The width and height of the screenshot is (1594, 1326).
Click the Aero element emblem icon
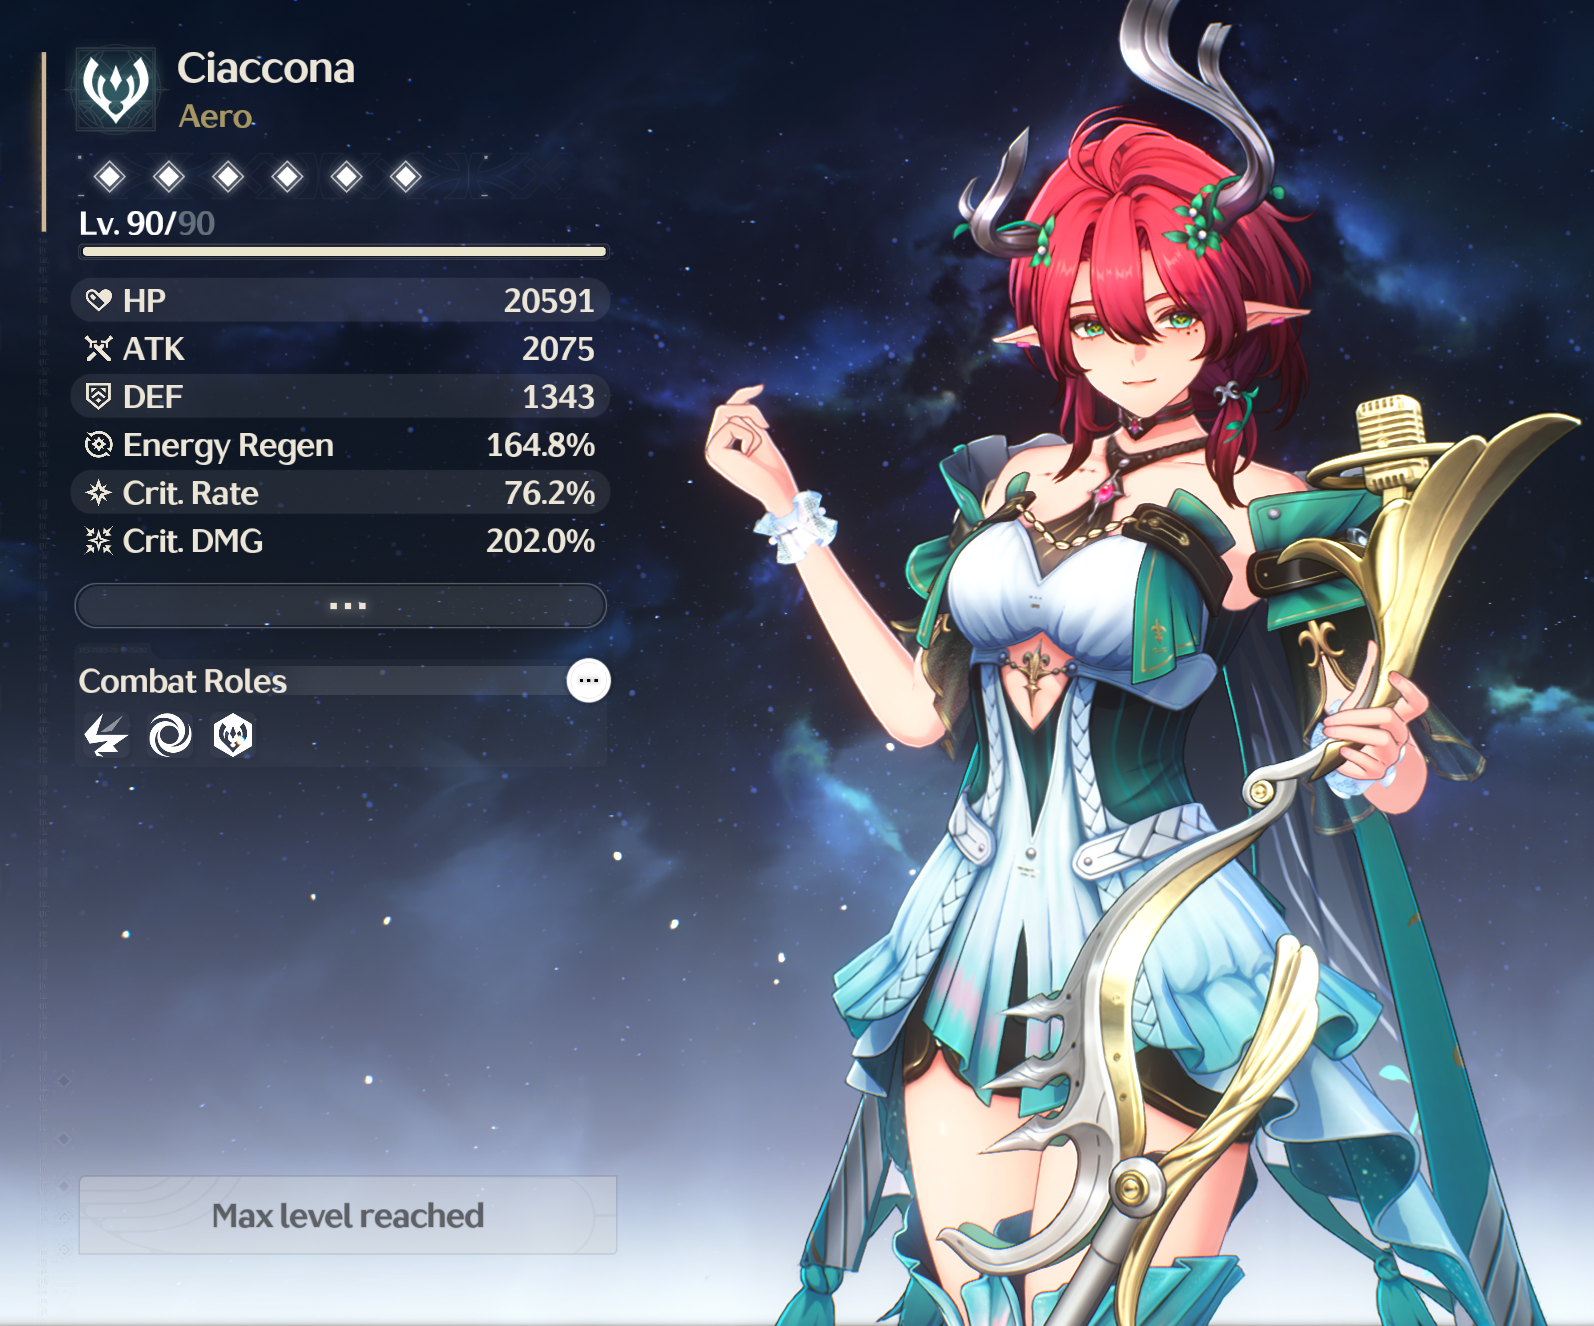click(x=116, y=89)
